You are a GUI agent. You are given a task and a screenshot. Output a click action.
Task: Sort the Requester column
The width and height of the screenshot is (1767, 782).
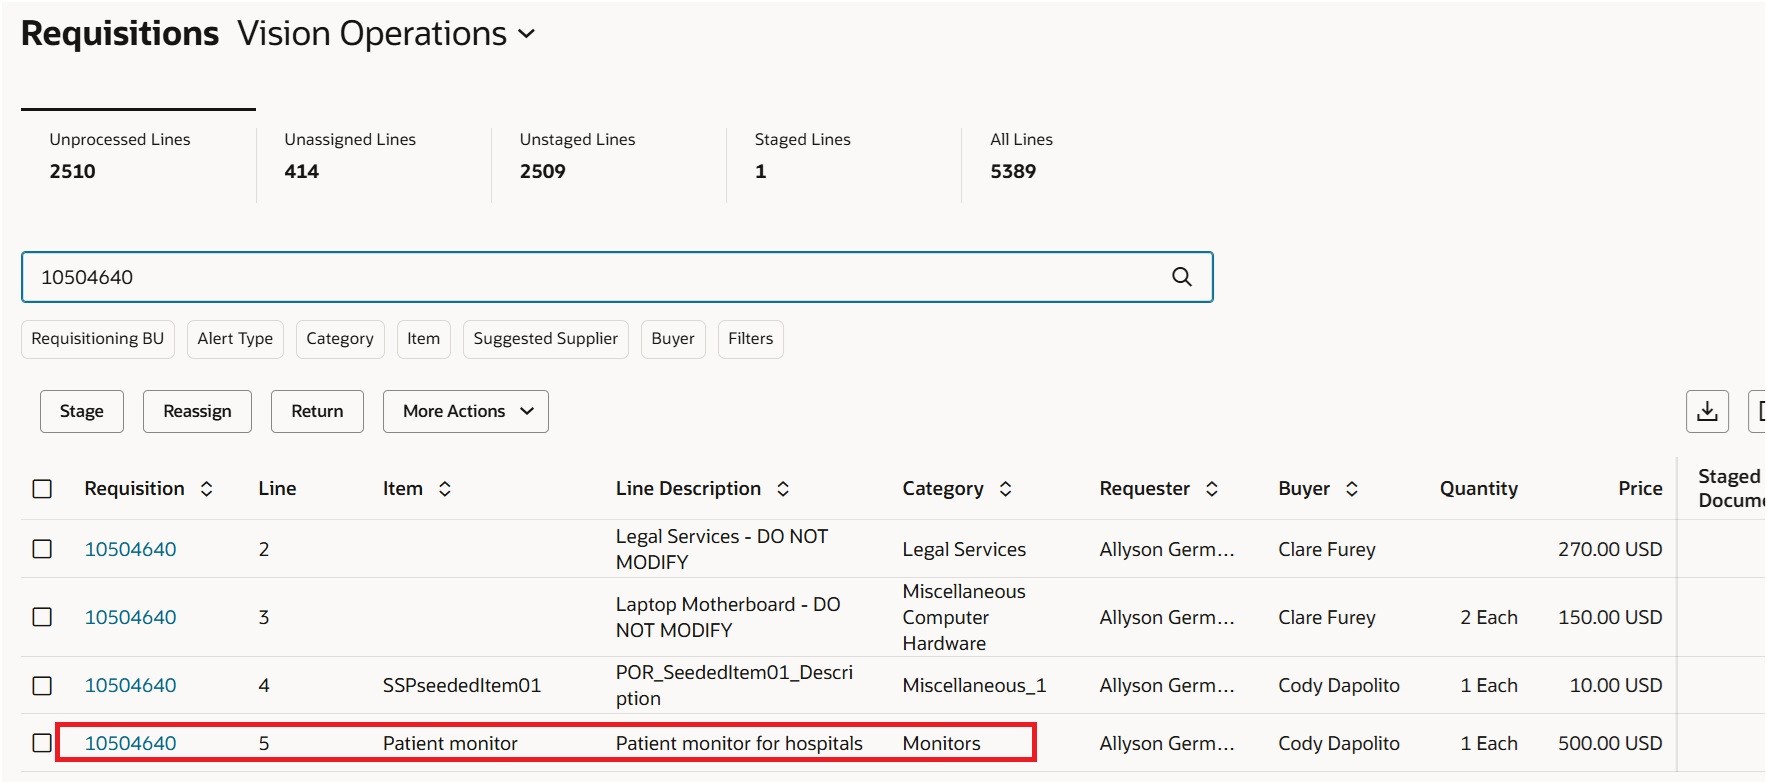pyautogui.click(x=1211, y=489)
